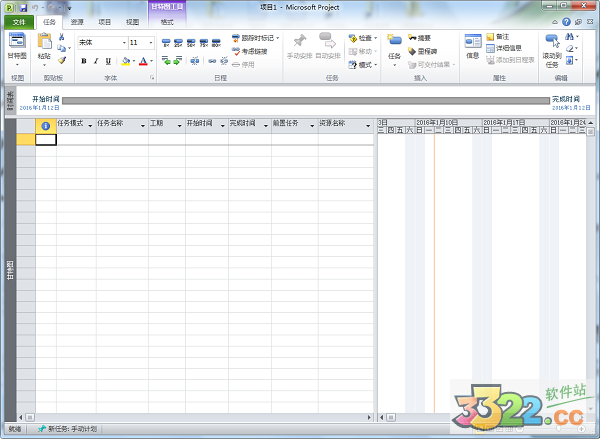Click the Scroll to Task (滚动到任务) icon

[x=552, y=42]
